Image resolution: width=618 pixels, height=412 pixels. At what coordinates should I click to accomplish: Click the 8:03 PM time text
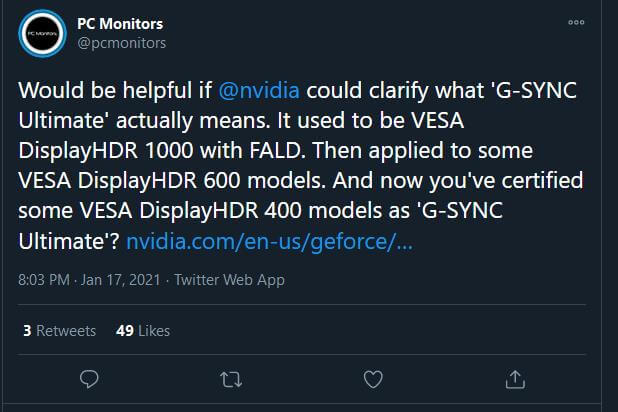45,281
